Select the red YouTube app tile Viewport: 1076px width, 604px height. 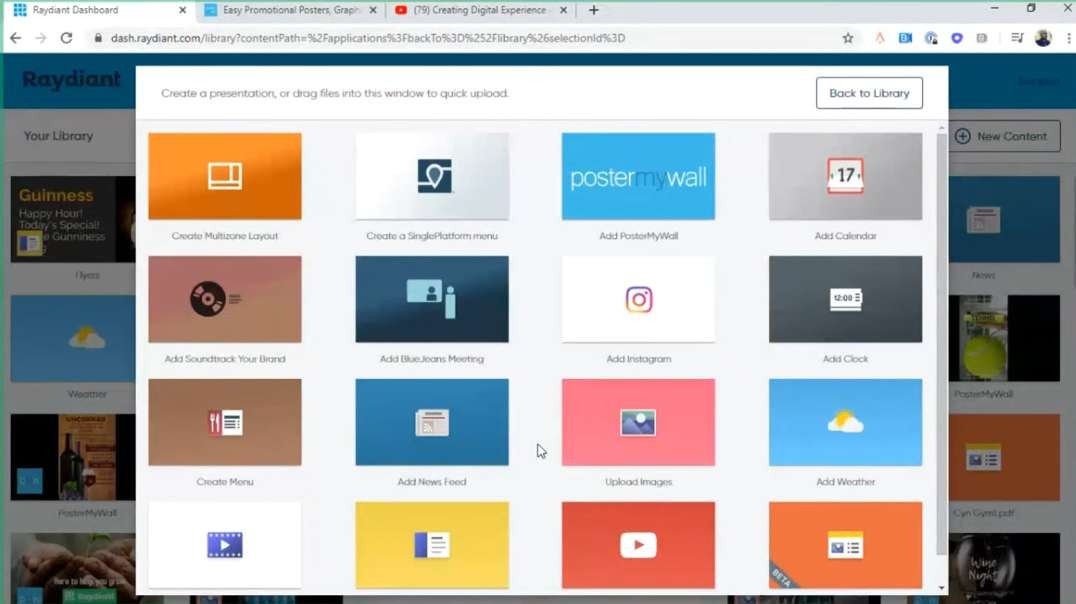tap(638, 545)
